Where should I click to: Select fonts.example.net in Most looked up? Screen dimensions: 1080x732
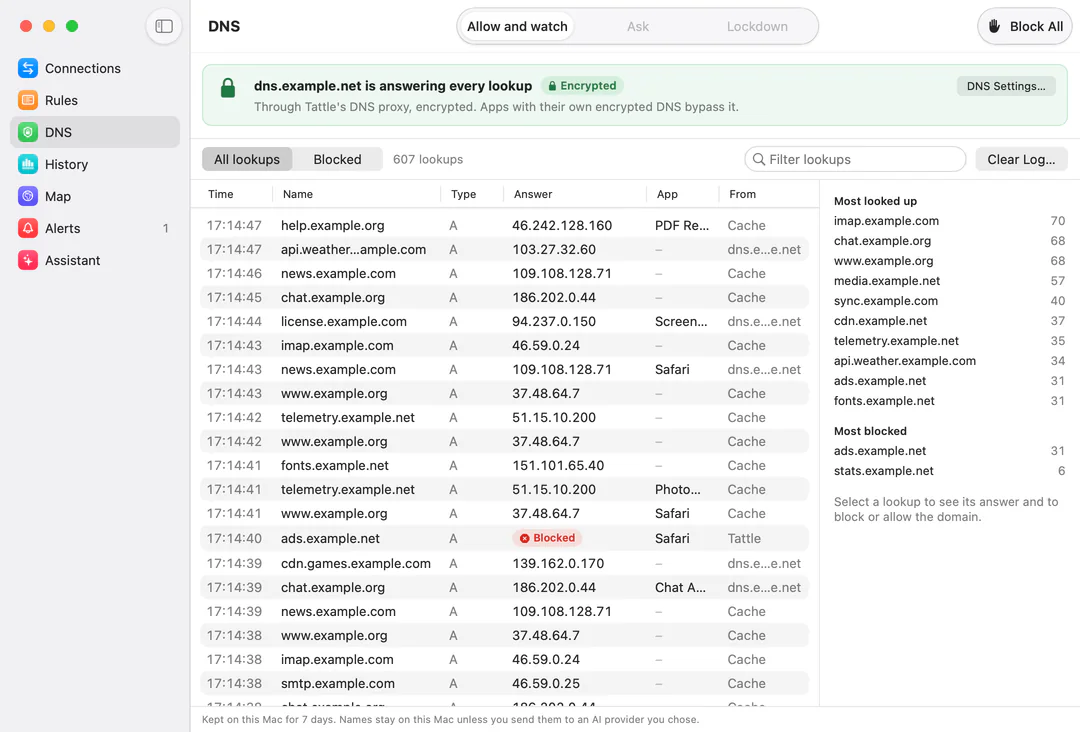coord(949,401)
